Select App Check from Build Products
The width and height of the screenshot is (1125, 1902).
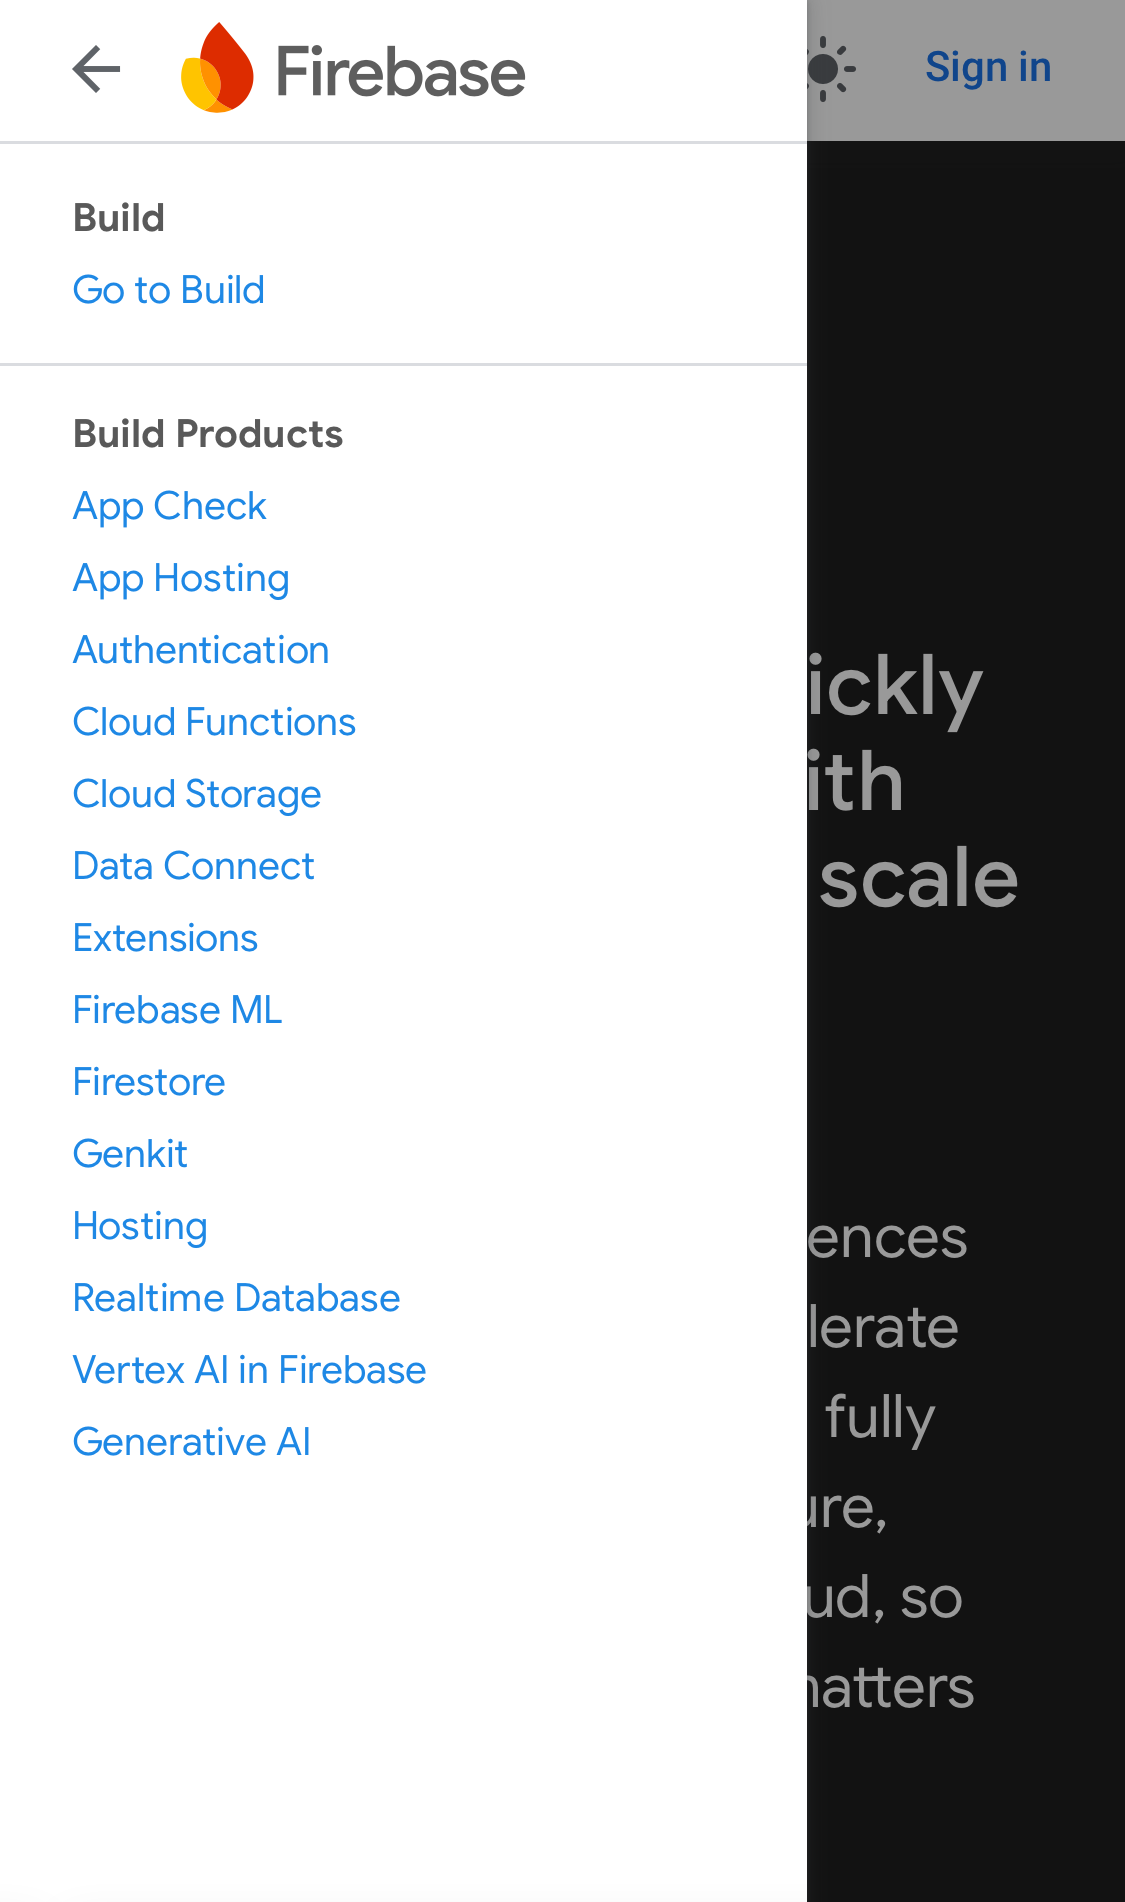click(x=169, y=506)
